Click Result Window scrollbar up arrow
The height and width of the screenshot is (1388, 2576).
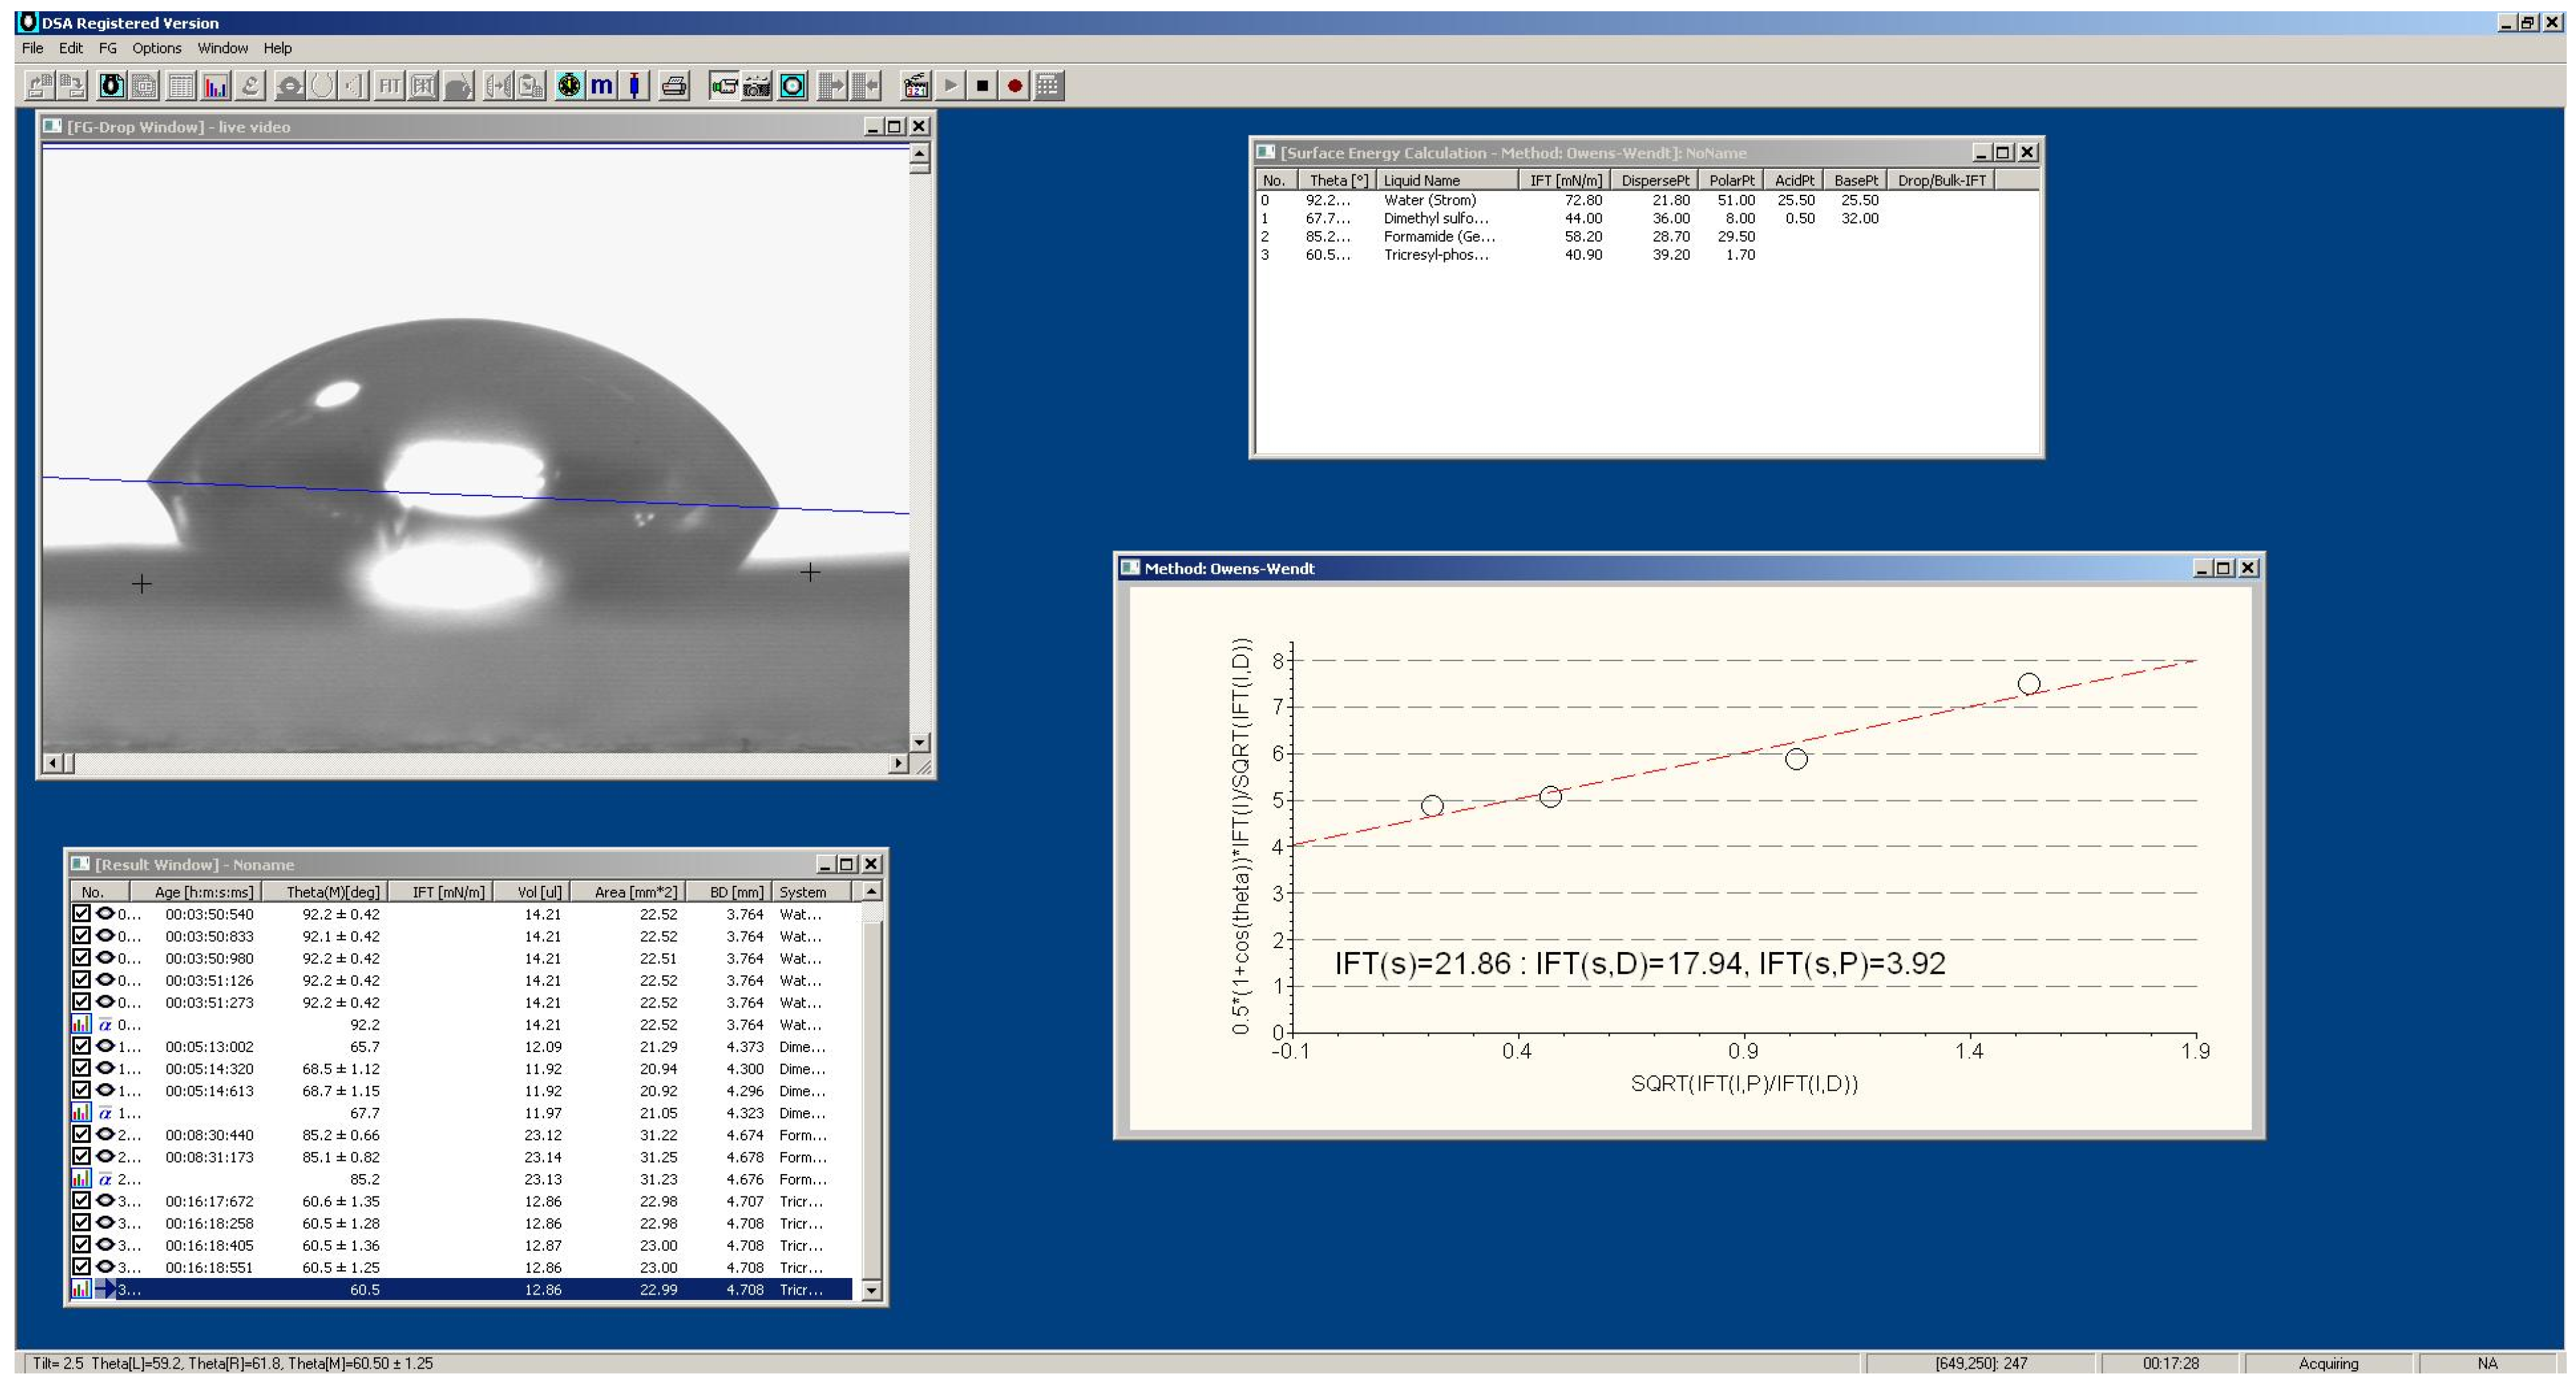(x=871, y=891)
